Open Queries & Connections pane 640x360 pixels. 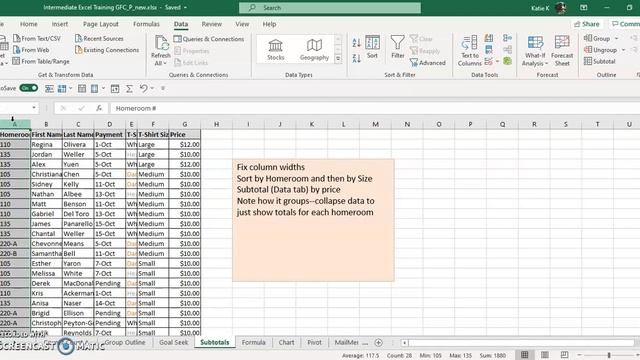coord(209,39)
